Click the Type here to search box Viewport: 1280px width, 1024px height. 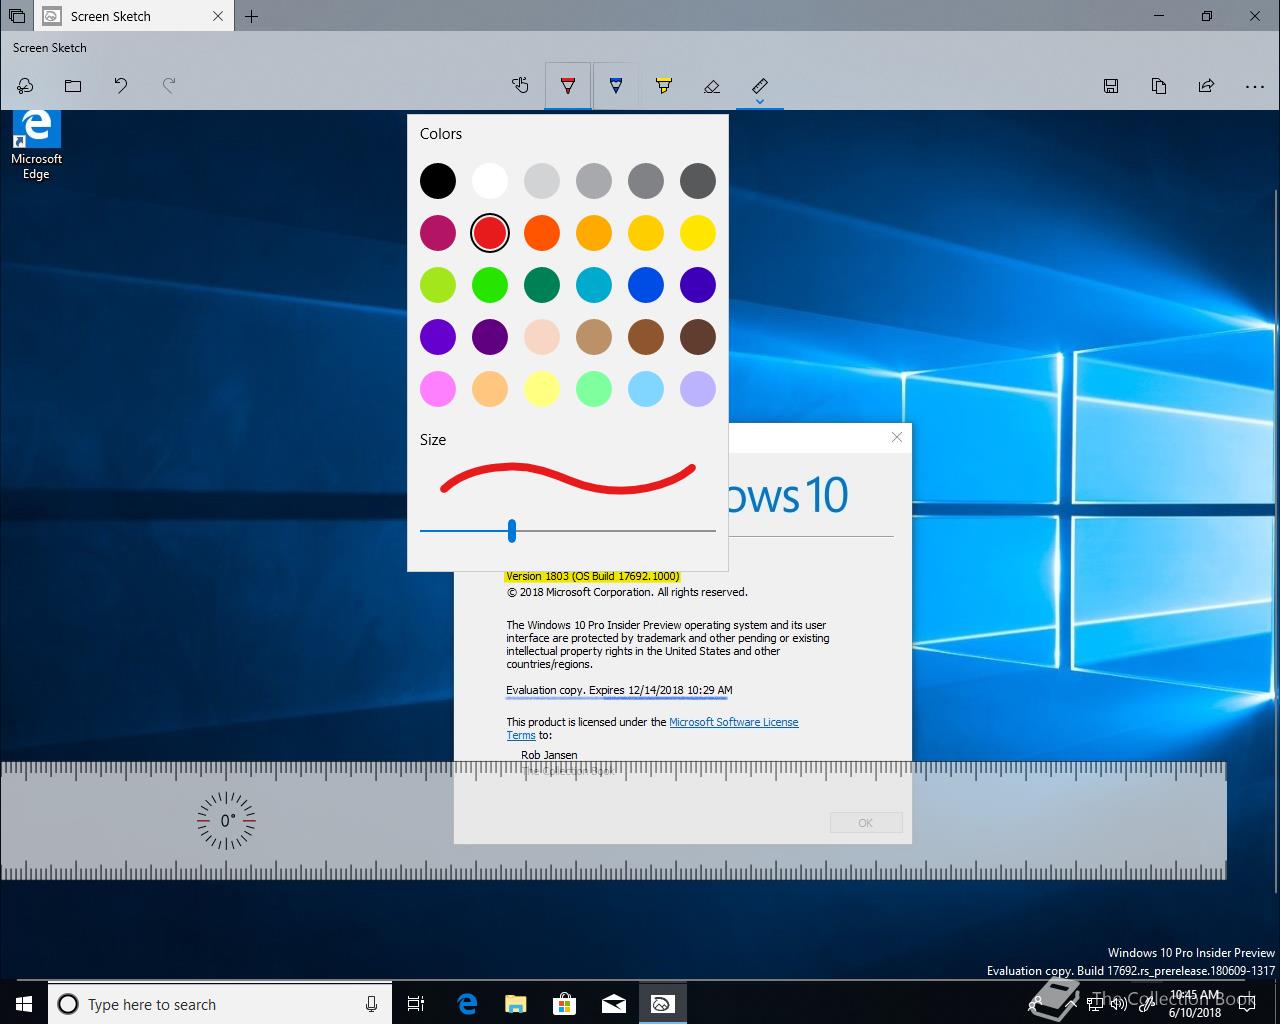(x=218, y=1004)
